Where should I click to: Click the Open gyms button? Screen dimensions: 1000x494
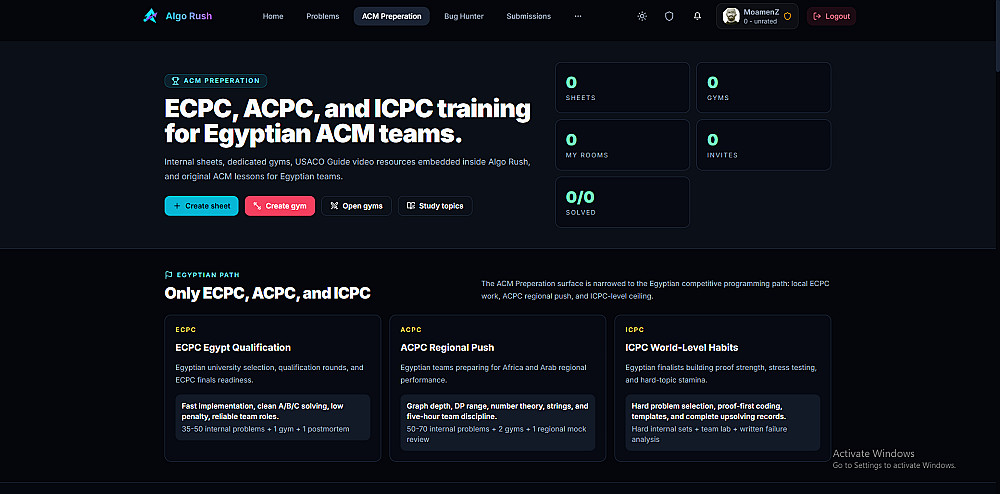pyautogui.click(x=357, y=206)
